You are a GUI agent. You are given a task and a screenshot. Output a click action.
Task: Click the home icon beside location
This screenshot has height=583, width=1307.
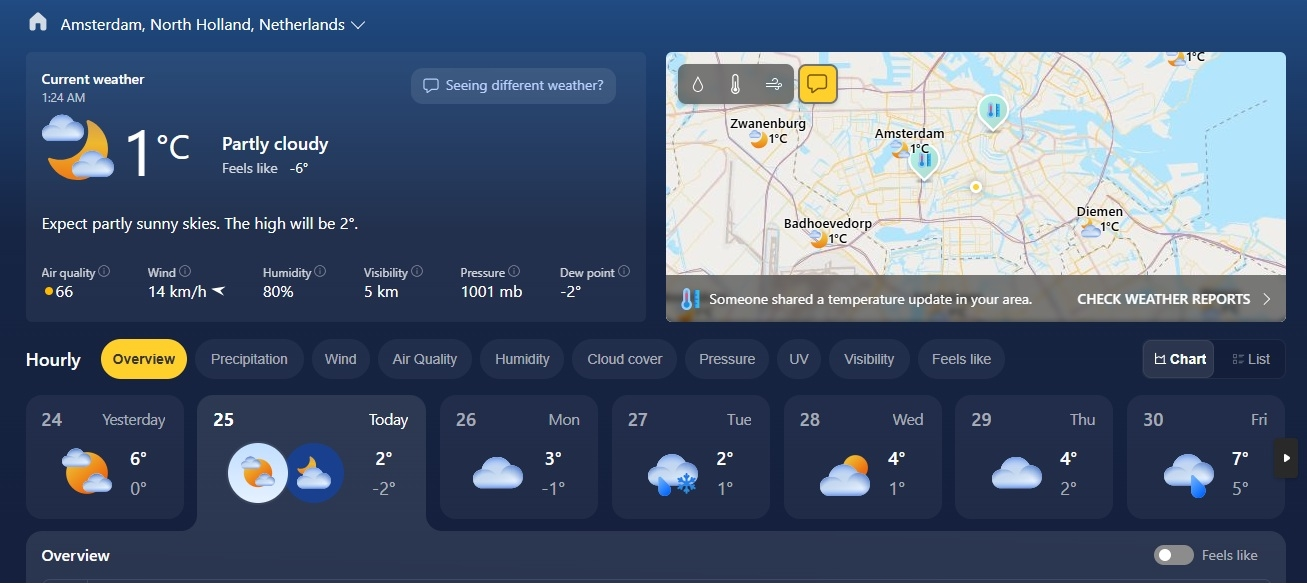[x=38, y=22]
